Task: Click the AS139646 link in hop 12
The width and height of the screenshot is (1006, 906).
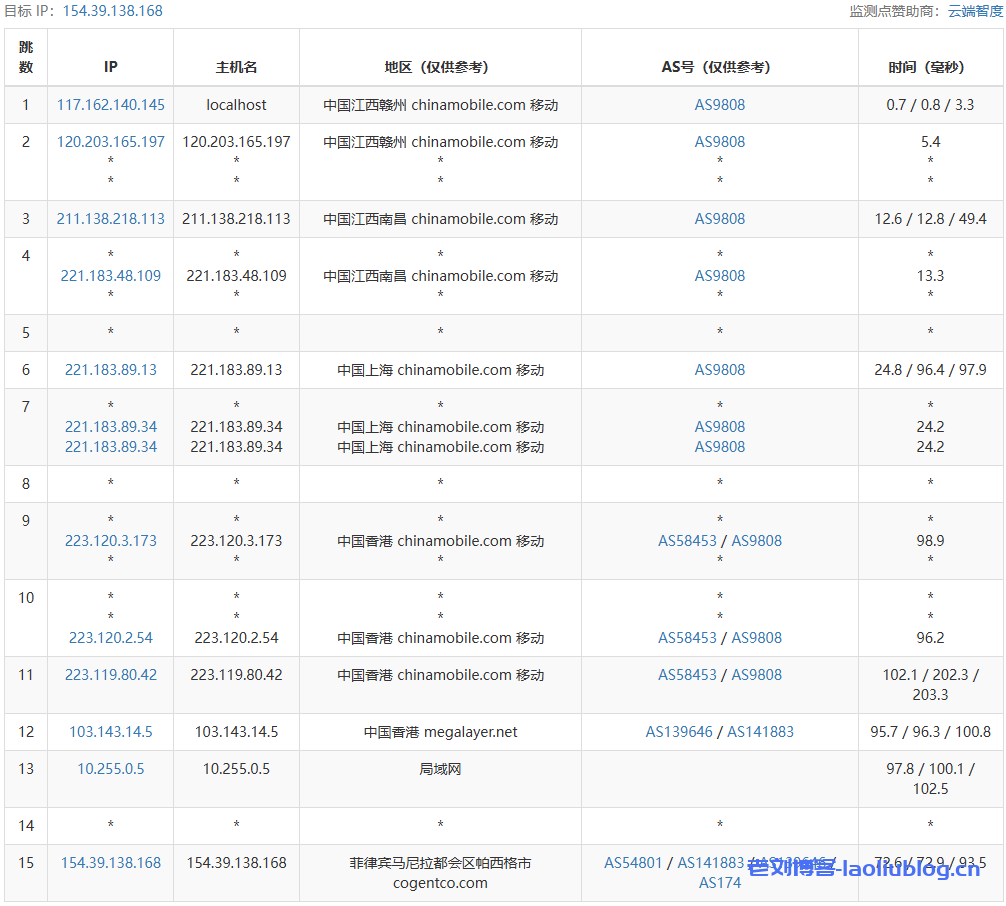Action: [679, 732]
